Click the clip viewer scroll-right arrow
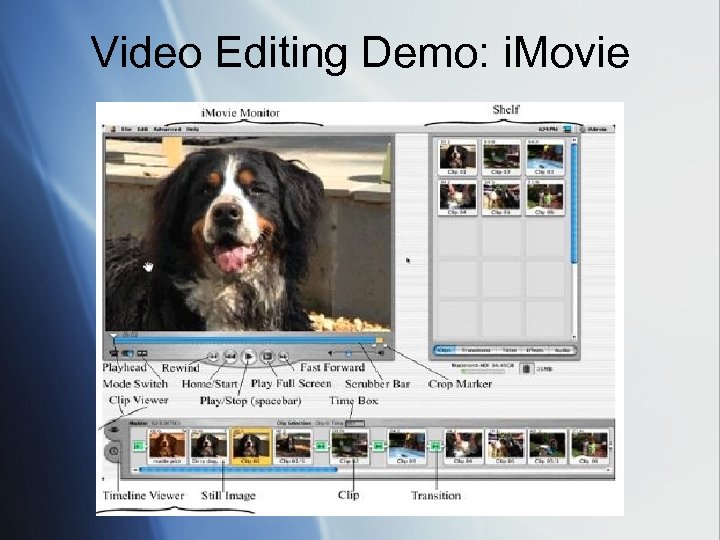720x540 pixels. click(608, 470)
